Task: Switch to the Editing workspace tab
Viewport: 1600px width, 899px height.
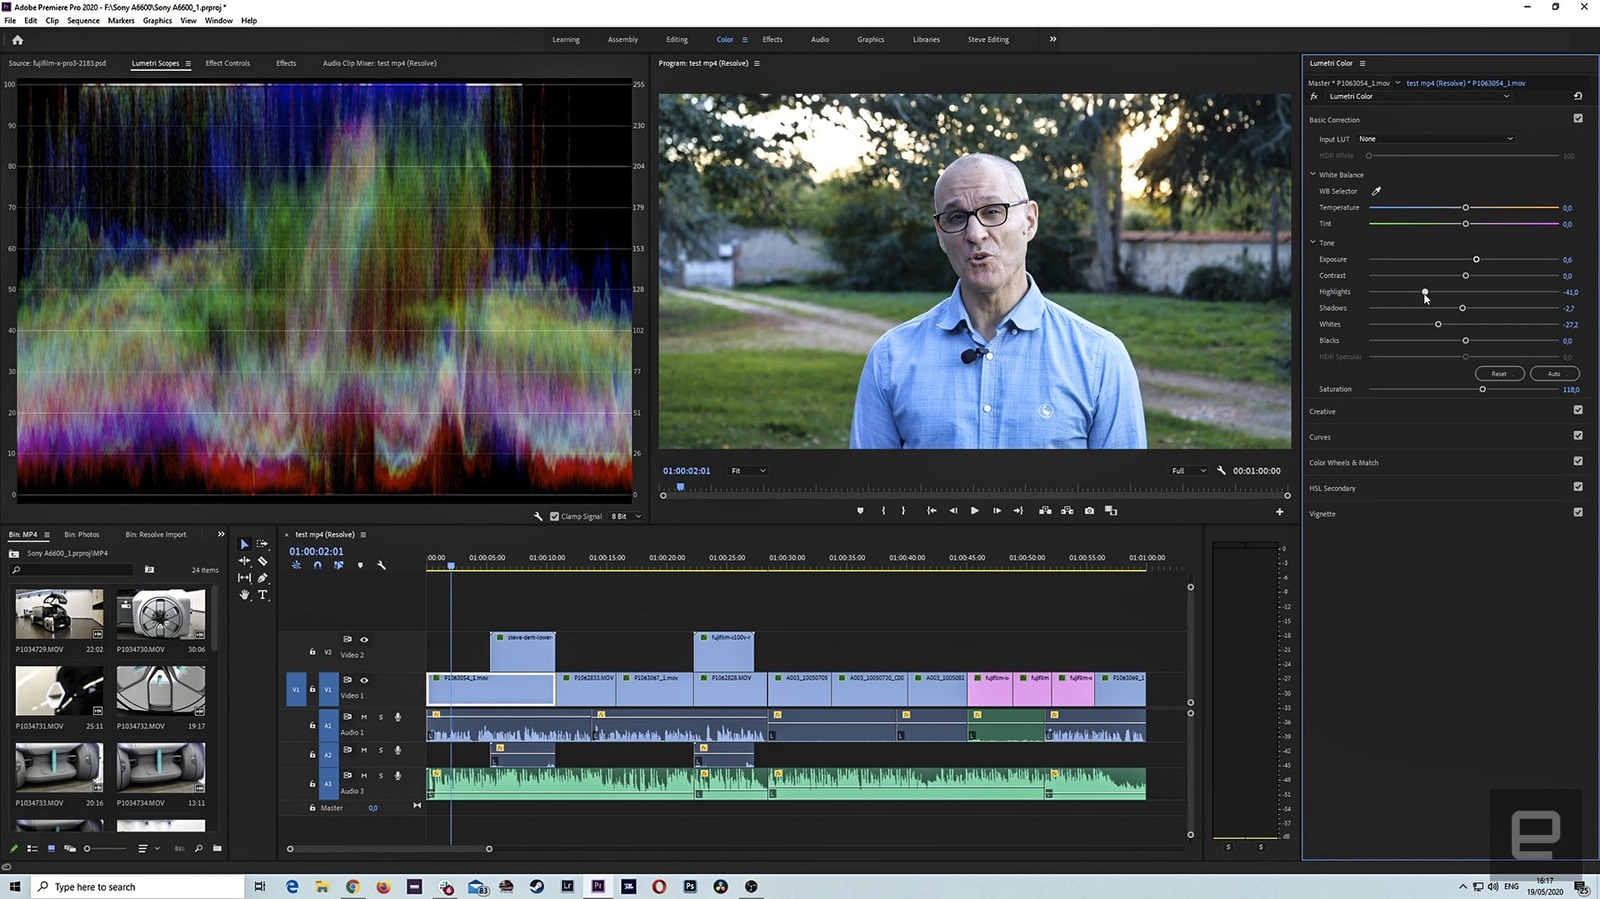Action: pos(677,40)
